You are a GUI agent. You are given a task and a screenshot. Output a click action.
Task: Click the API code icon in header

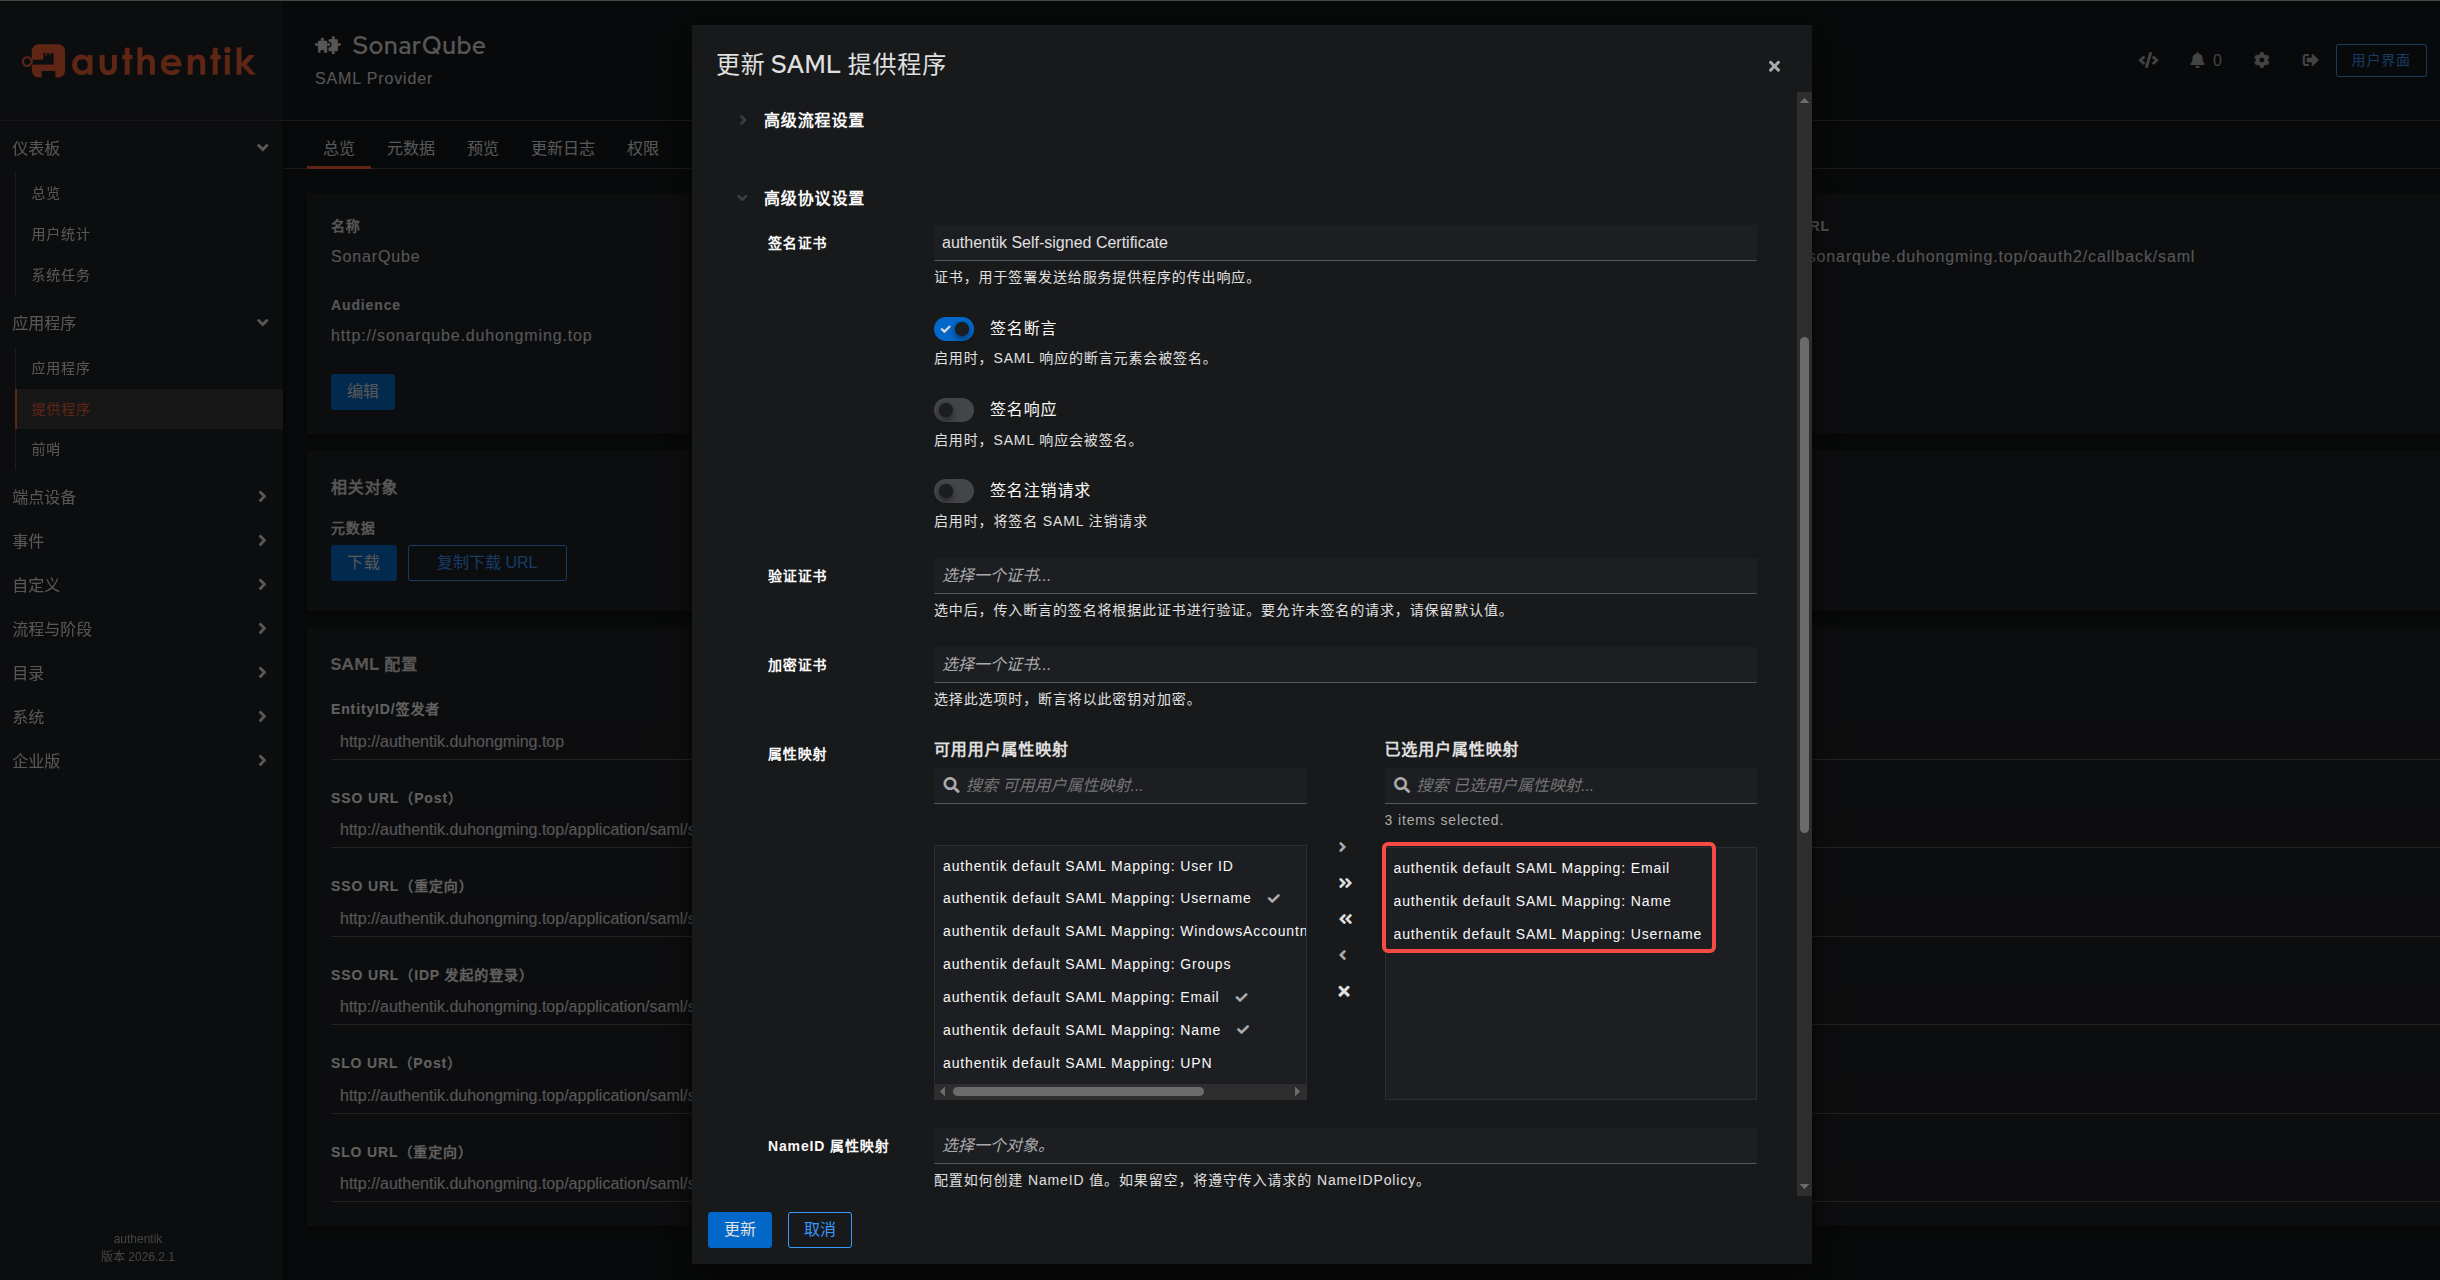click(2148, 60)
